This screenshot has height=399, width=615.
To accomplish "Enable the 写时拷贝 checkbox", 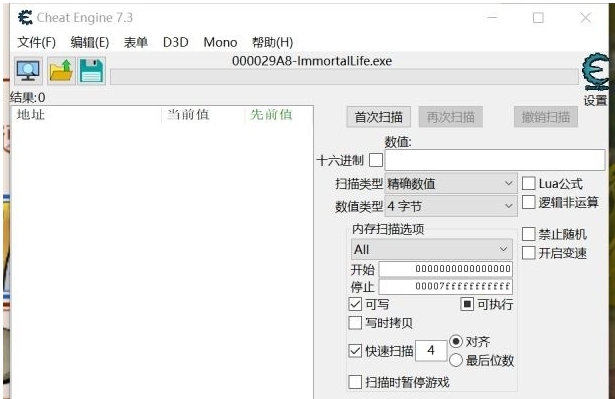I will (355, 323).
